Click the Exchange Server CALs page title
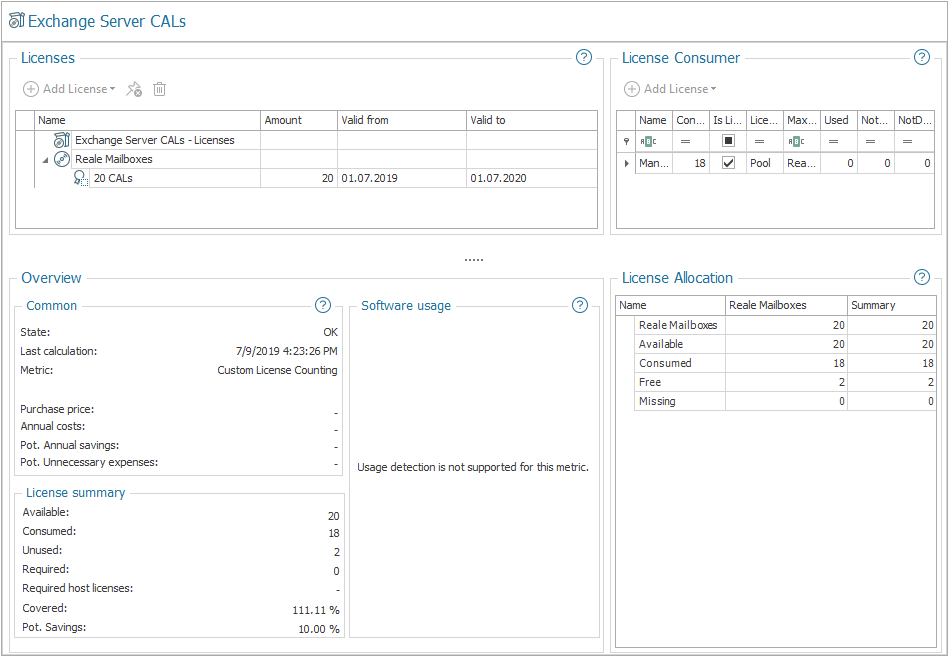The width and height of the screenshot is (950, 658). click(107, 21)
